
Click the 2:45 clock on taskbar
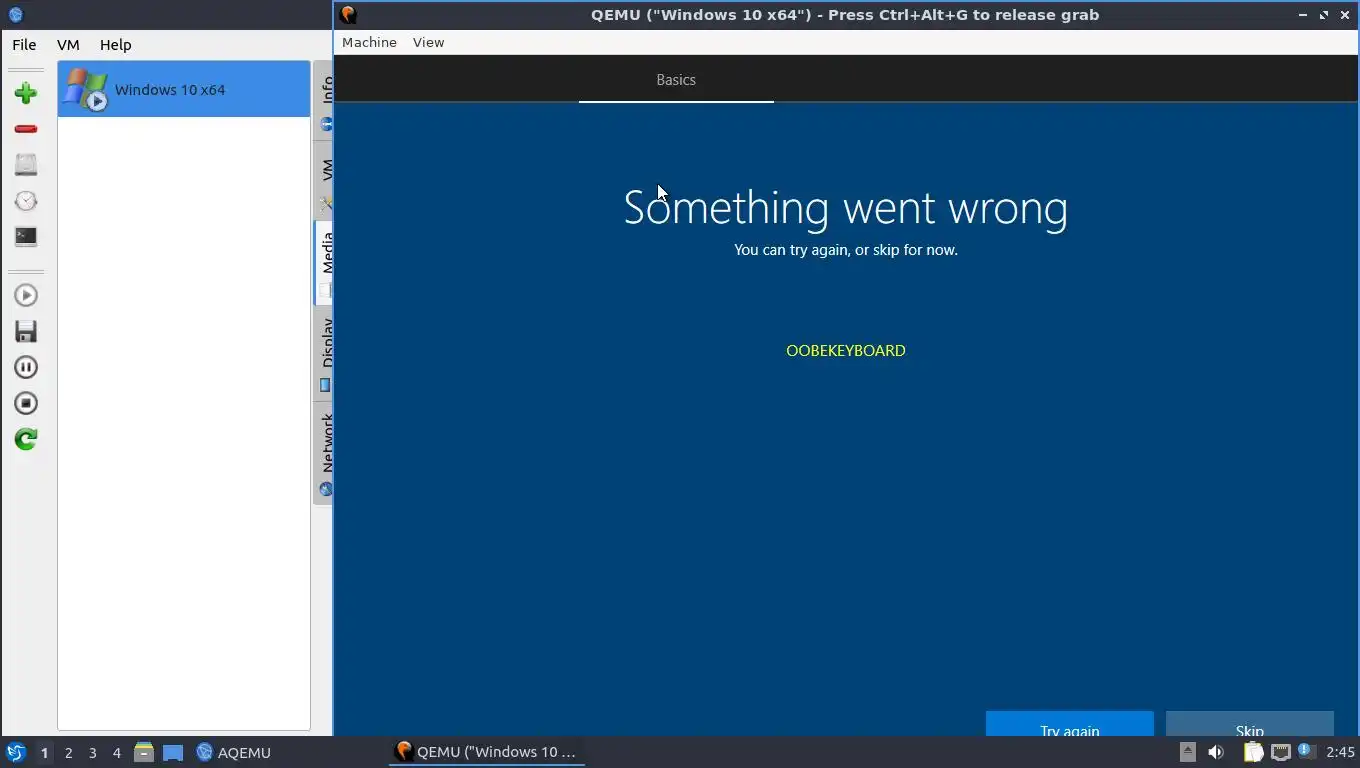pyautogui.click(x=1340, y=752)
